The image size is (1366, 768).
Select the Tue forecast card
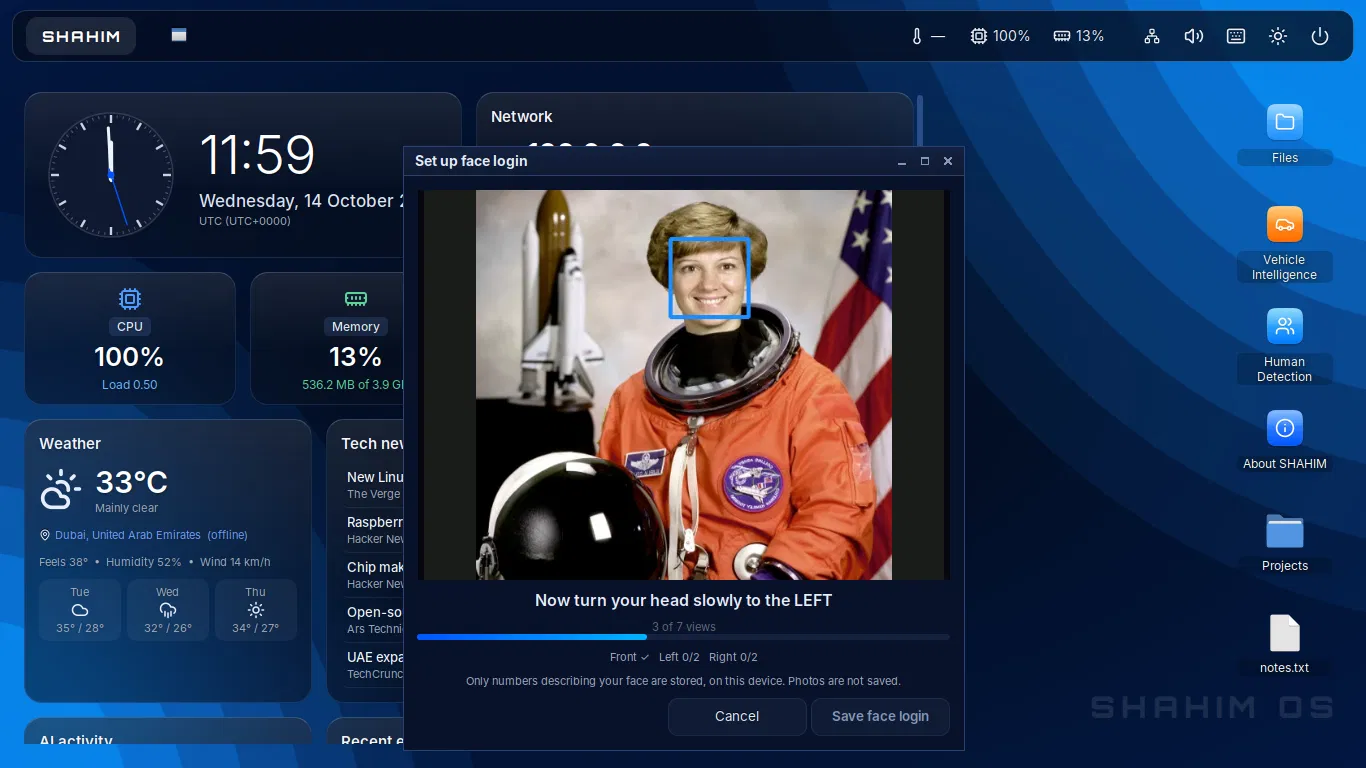(x=80, y=609)
